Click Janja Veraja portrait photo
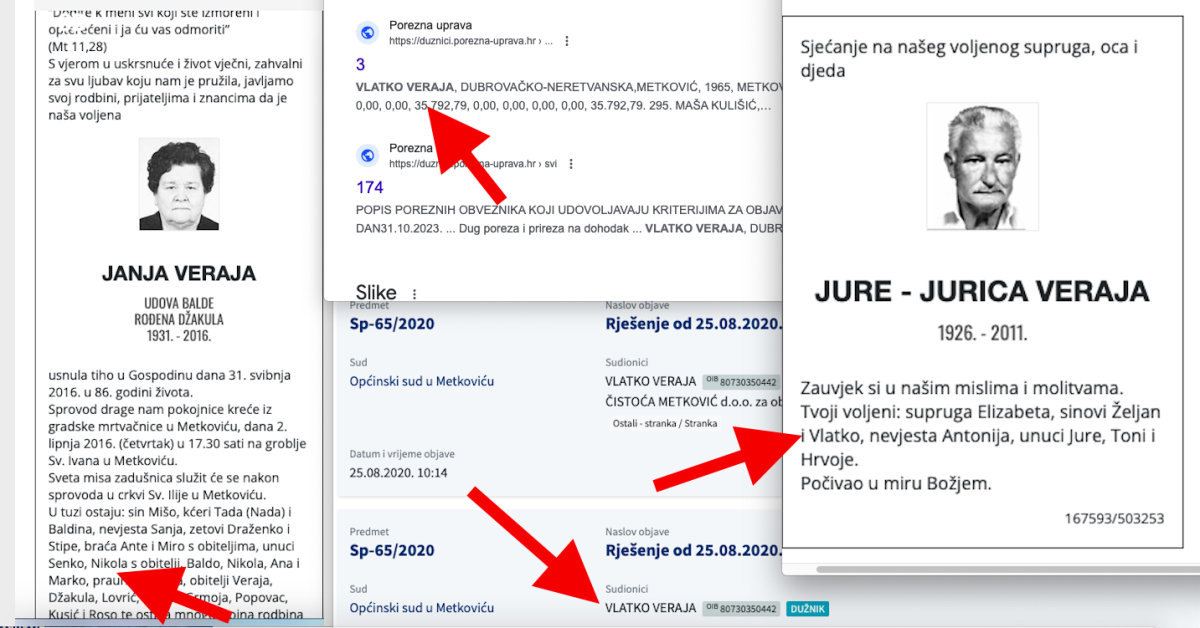The image size is (1200, 628). pyautogui.click(x=179, y=183)
